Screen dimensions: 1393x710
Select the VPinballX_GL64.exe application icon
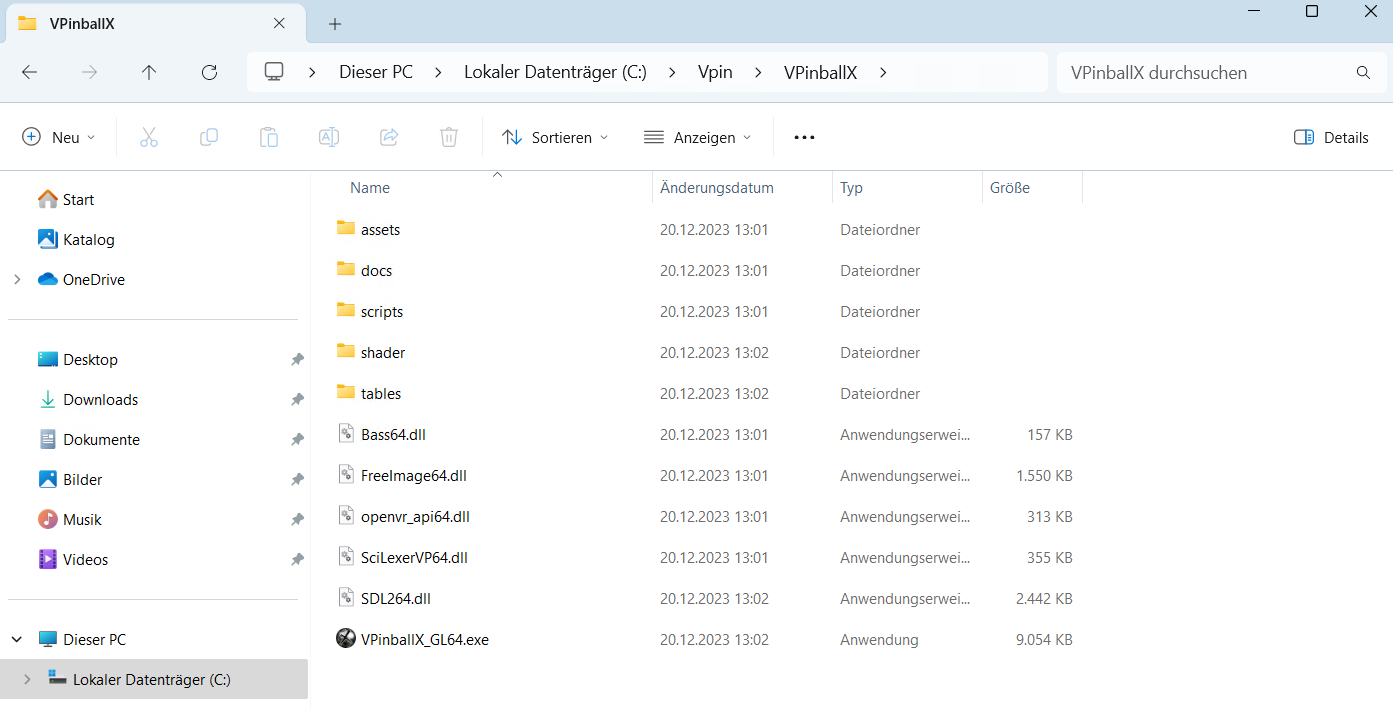pos(346,639)
